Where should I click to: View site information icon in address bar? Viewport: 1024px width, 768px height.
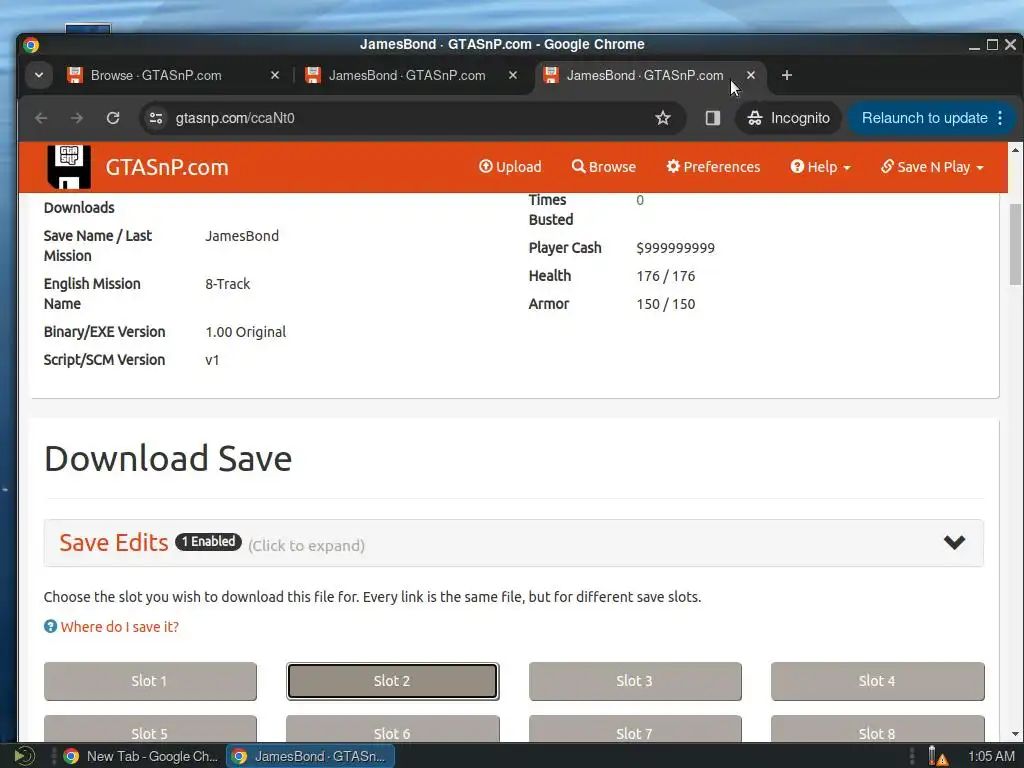pyautogui.click(x=156, y=118)
